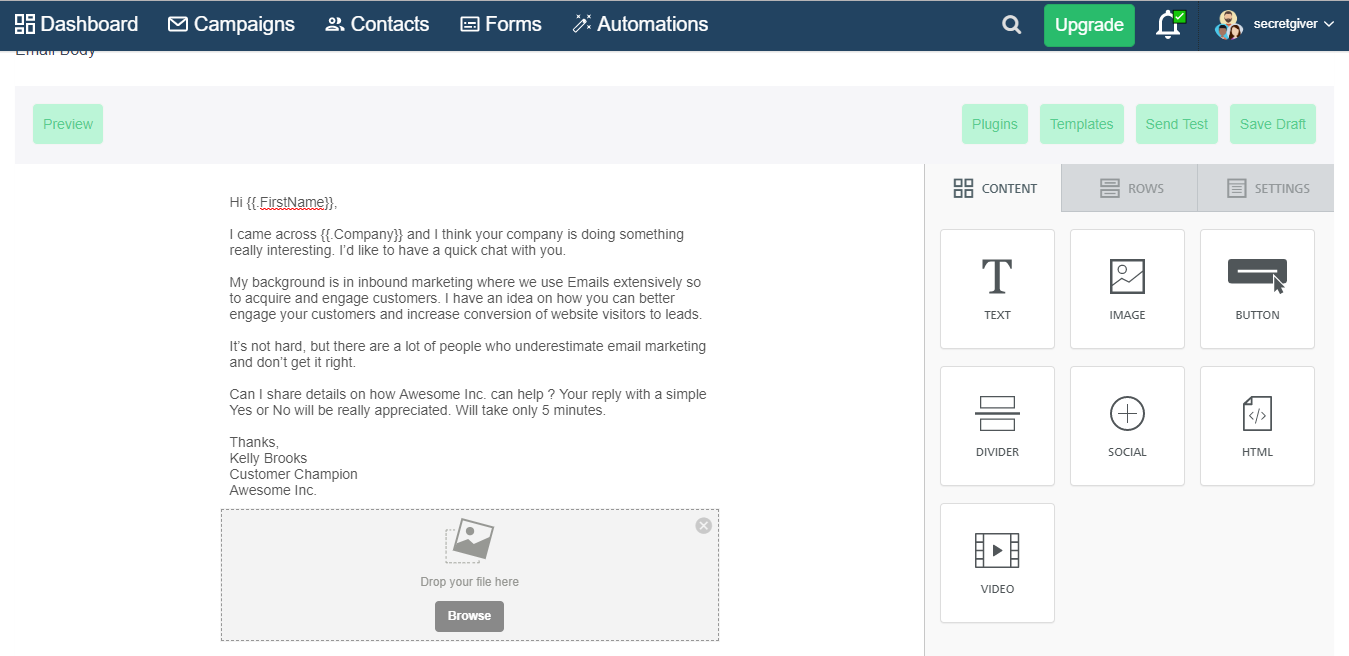Image resolution: width=1349 pixels, height=656 pixels.
Task: Click Save Draft button
Action: pyautogui.click(x=1273, y=124)
